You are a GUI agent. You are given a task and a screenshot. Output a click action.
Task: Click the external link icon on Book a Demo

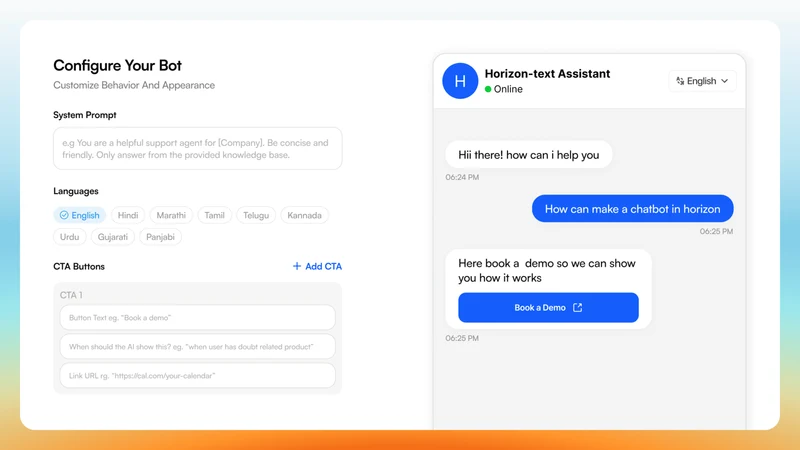point(578,308)
